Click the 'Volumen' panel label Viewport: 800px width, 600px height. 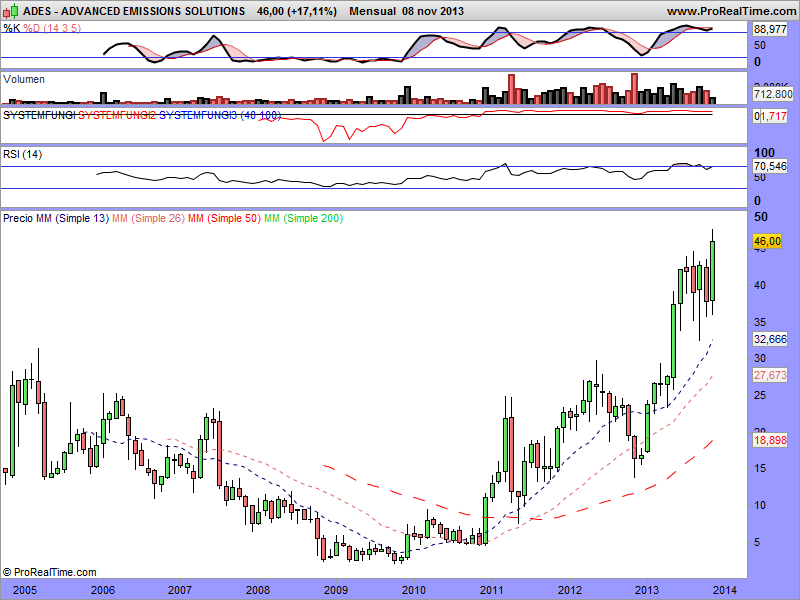pos(23,80)
